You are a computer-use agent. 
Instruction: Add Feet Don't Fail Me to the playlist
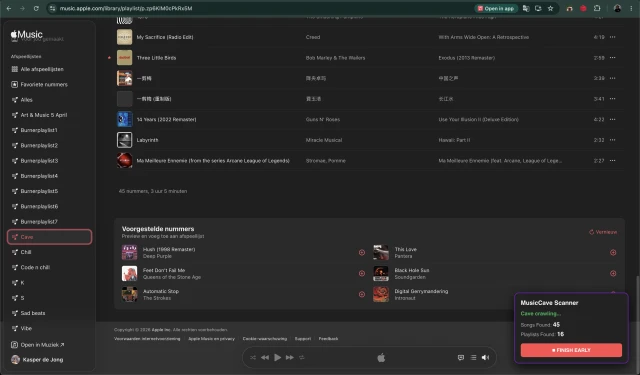click(x=362, y=273)
